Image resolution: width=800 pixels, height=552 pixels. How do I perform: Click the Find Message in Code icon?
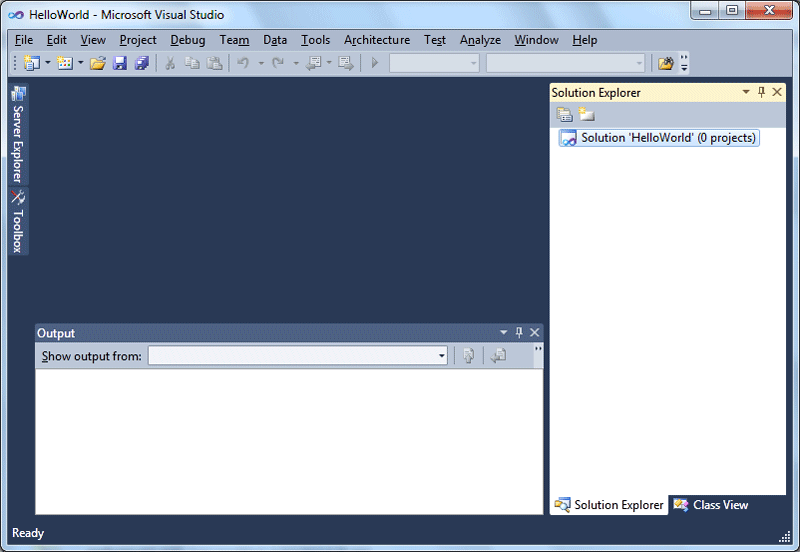pos(468,355)
